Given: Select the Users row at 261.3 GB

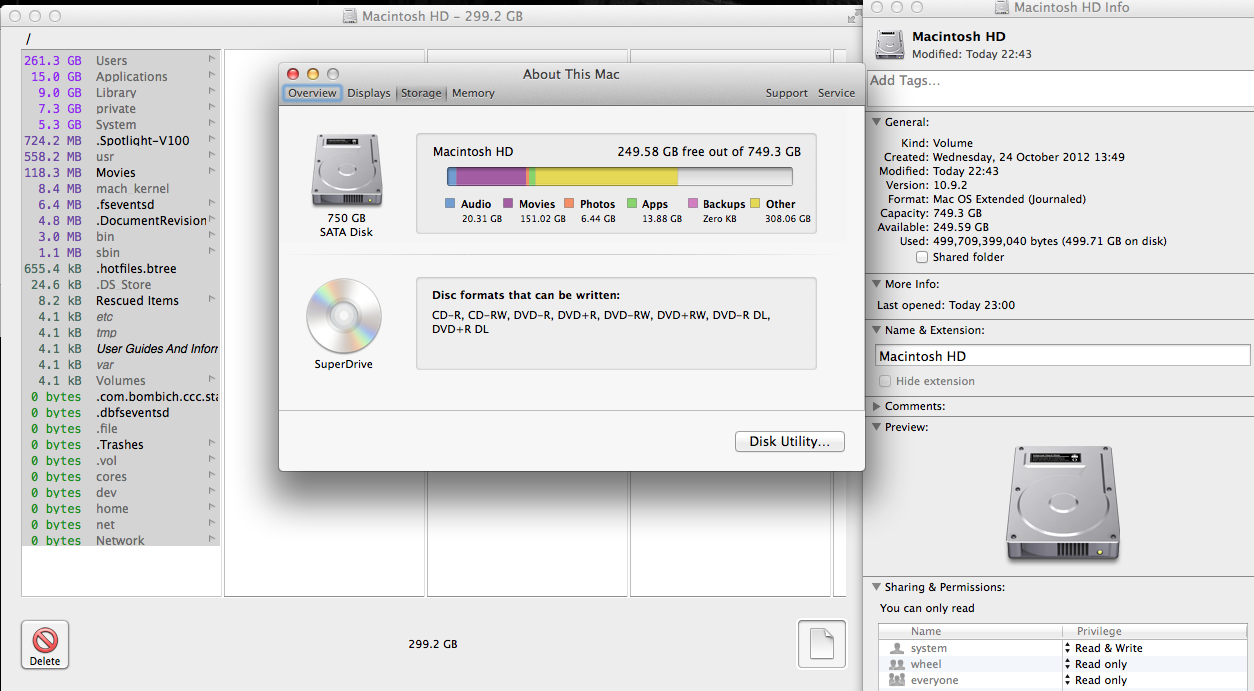Looking at the screenshot, I should pyautogui.click(x=121, y=60).
